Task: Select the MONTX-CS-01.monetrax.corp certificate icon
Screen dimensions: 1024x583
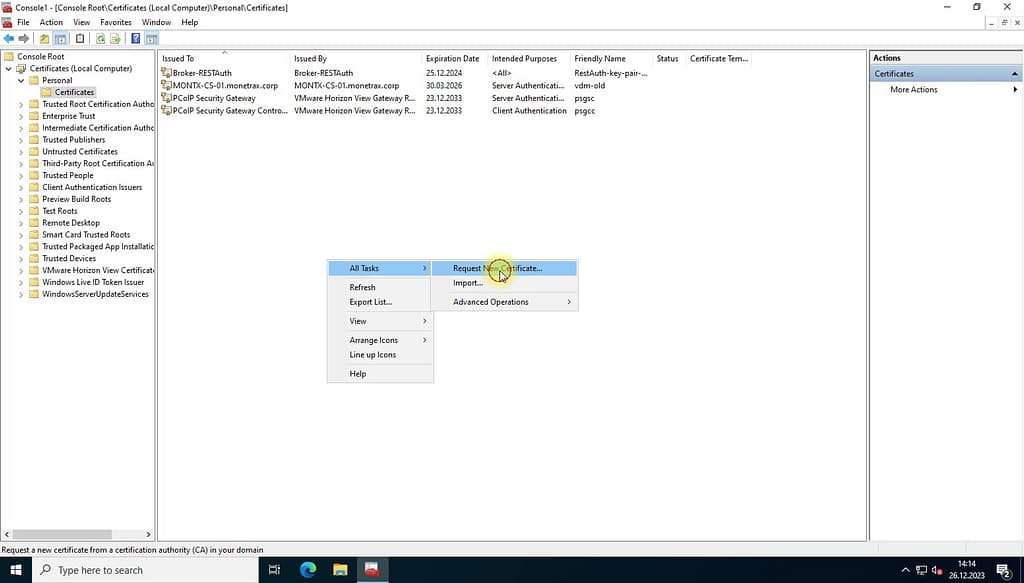Action: coord(166,86)
